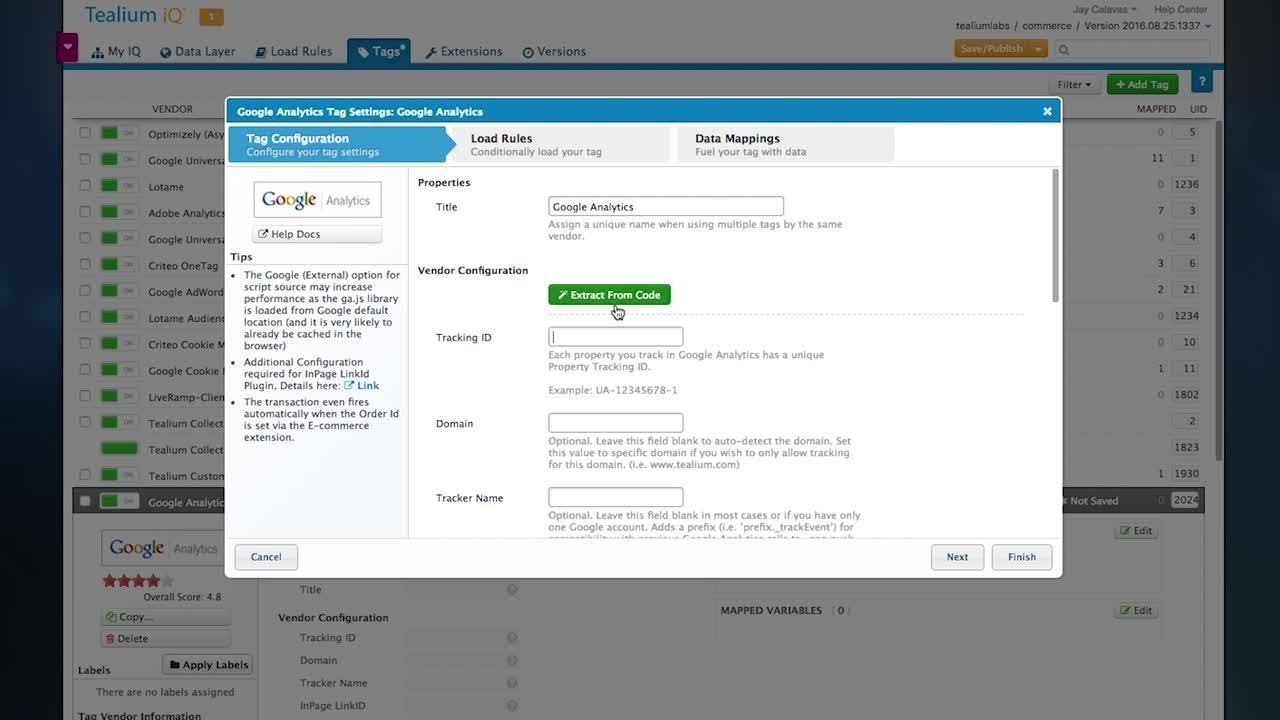Click the Google Analytics logo in dialog

coord(317,200)
